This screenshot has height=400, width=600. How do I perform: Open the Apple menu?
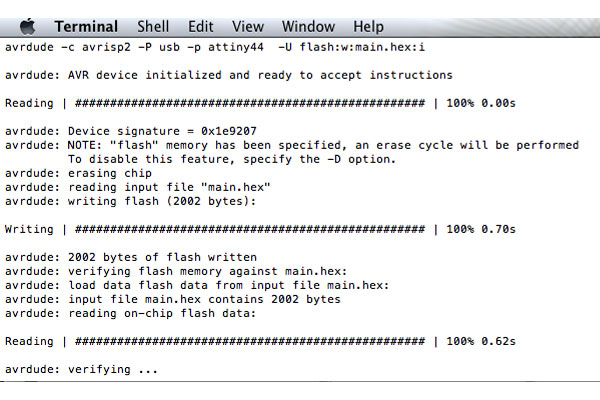click(28, 27)
